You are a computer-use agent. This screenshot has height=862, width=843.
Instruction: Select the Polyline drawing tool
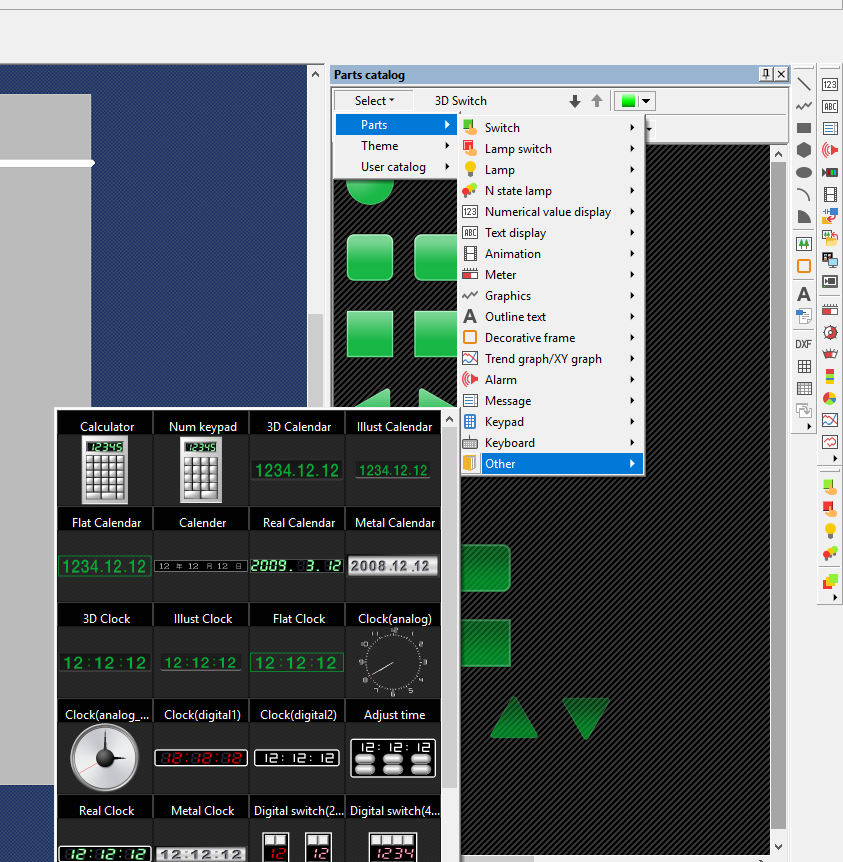coord(804,106)
